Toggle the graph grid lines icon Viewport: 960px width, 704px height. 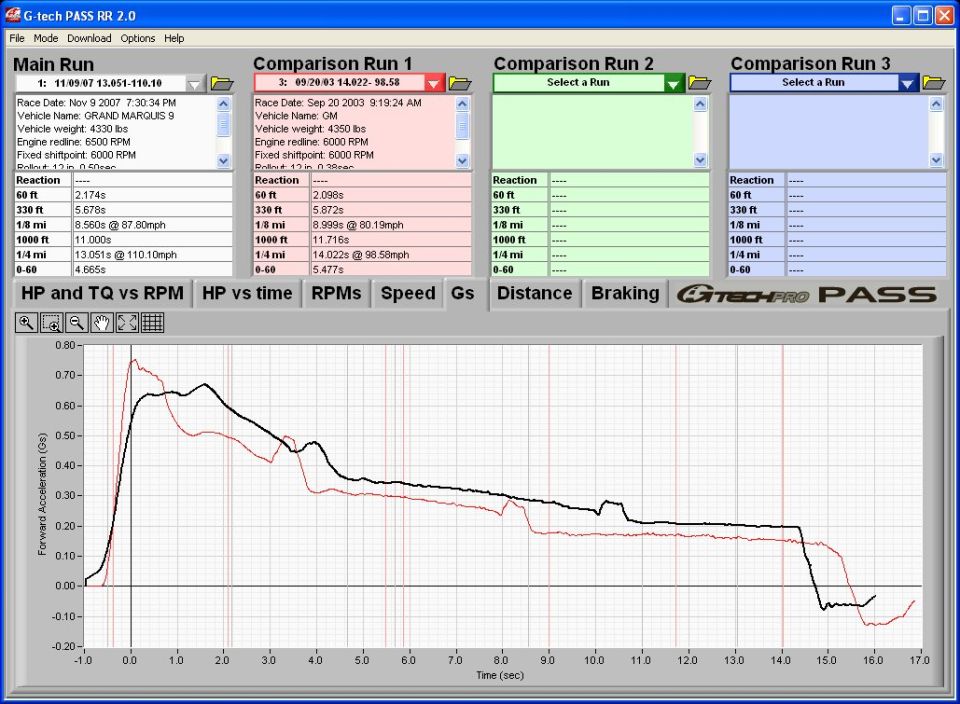(x=152, y=323)
